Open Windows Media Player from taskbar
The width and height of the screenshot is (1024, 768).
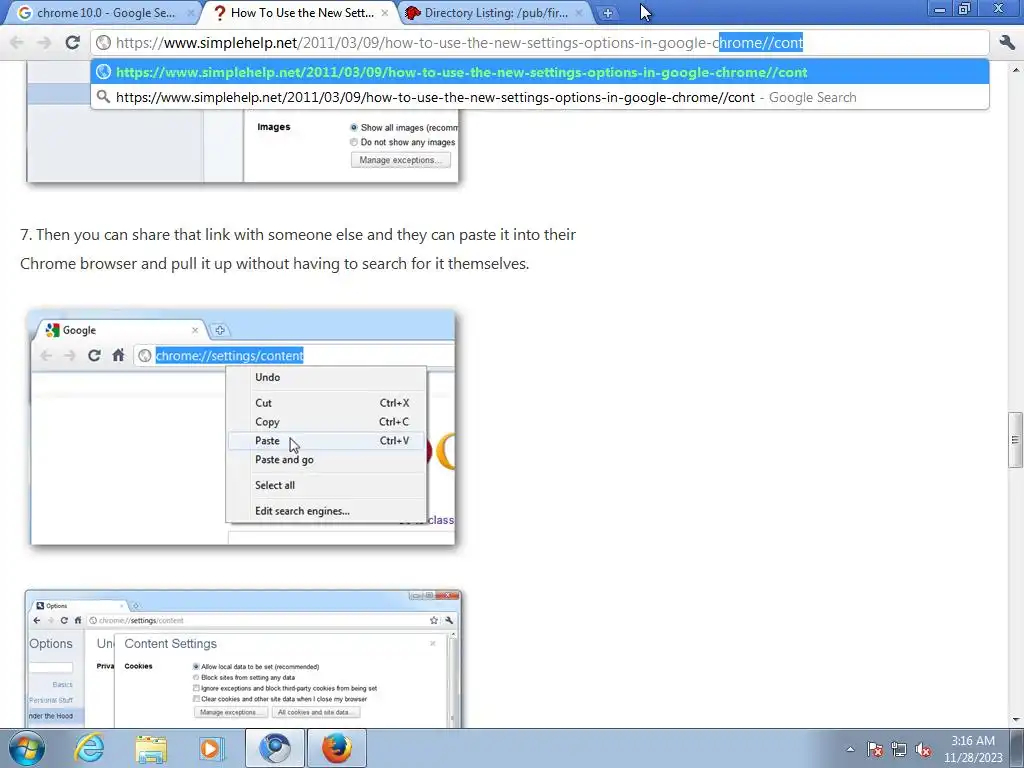coord(211,748)
